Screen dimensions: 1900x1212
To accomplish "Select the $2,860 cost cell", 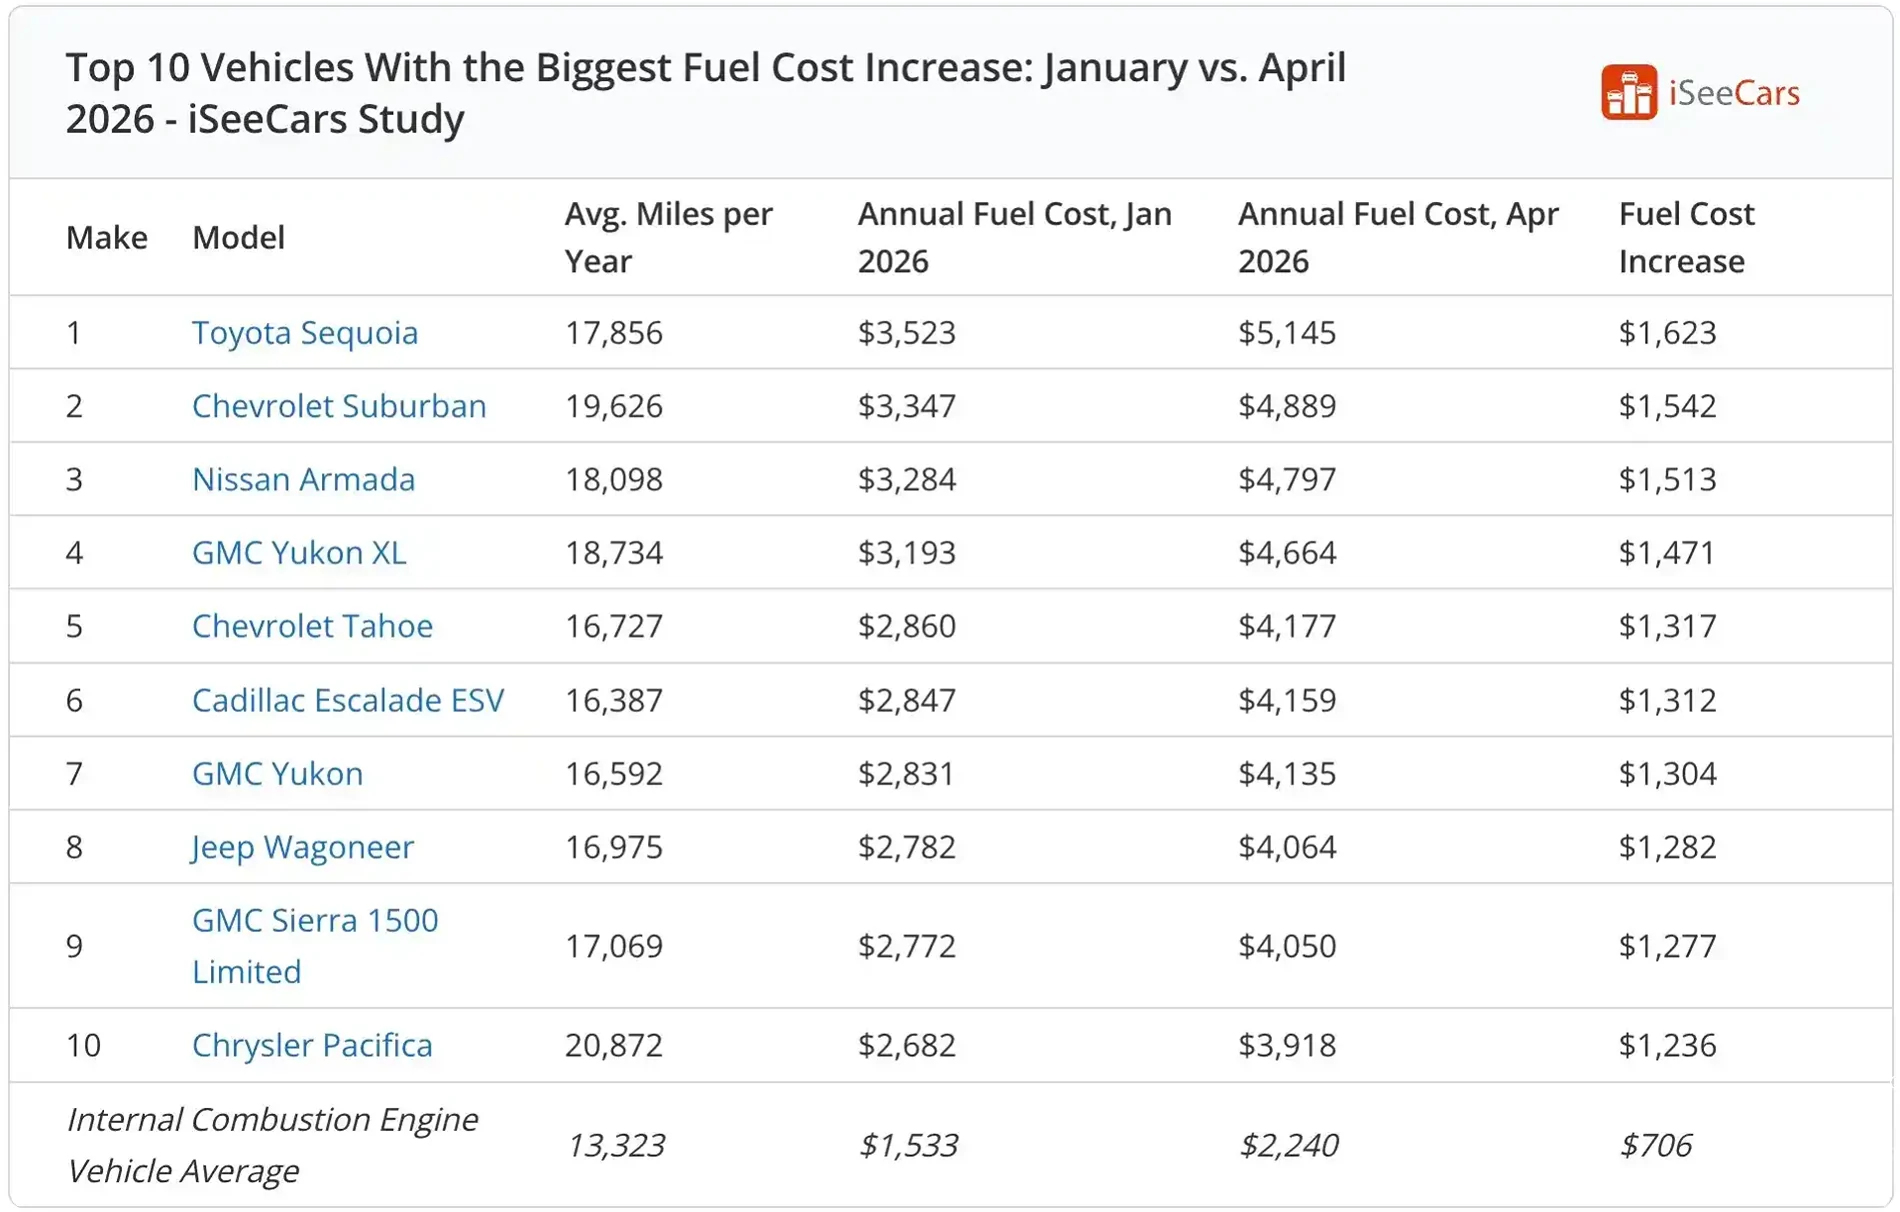I will (x=907, y=626).
